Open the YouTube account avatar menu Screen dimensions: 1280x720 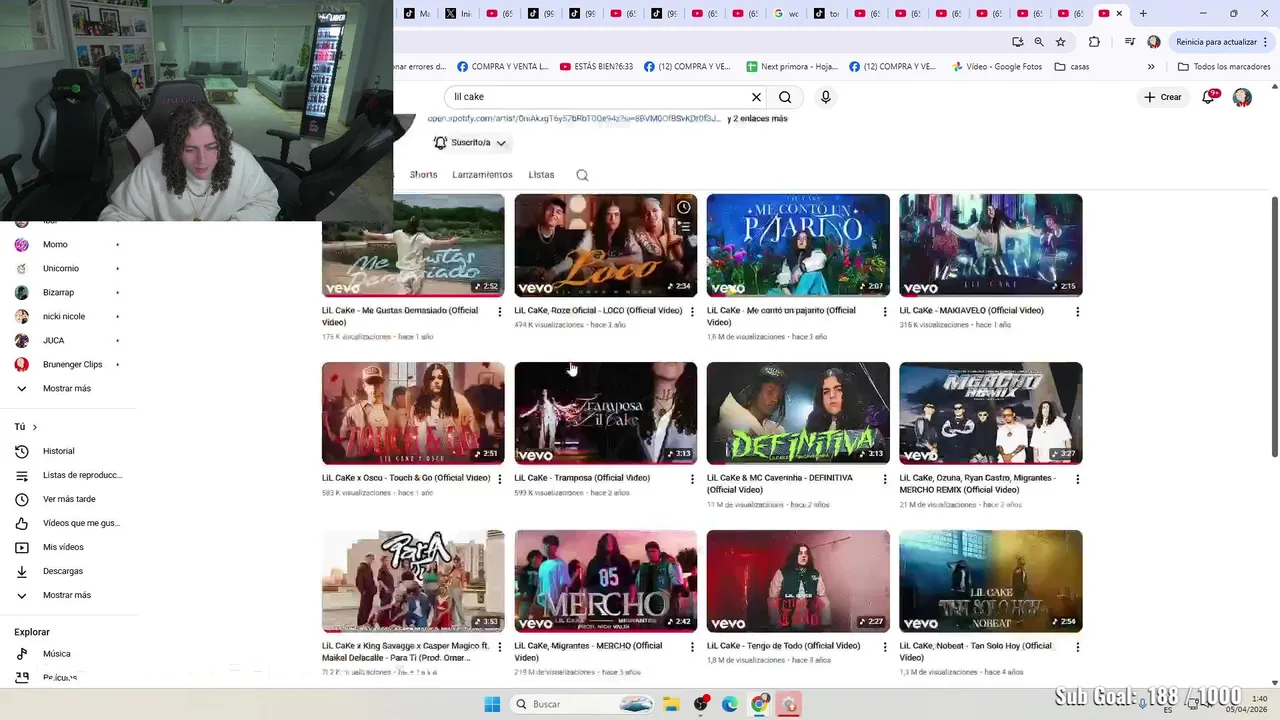(x=1242, y=97)
